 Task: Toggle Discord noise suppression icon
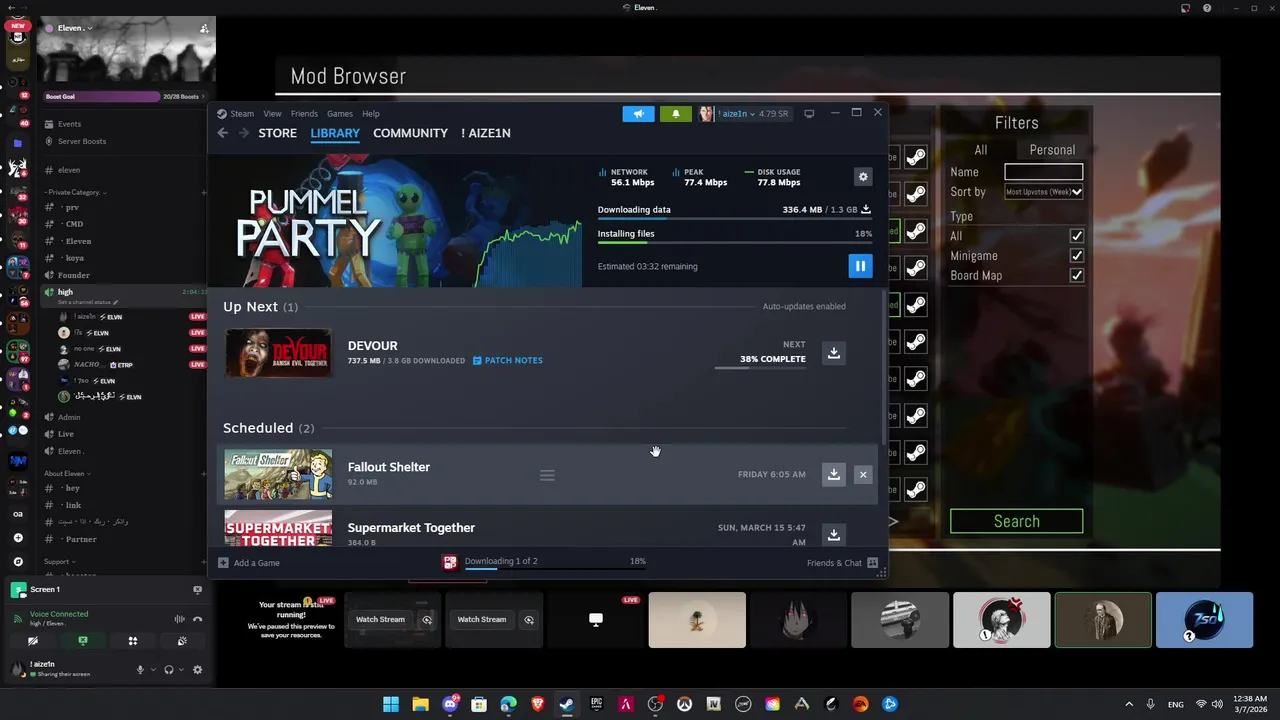[x=180, y=619]
